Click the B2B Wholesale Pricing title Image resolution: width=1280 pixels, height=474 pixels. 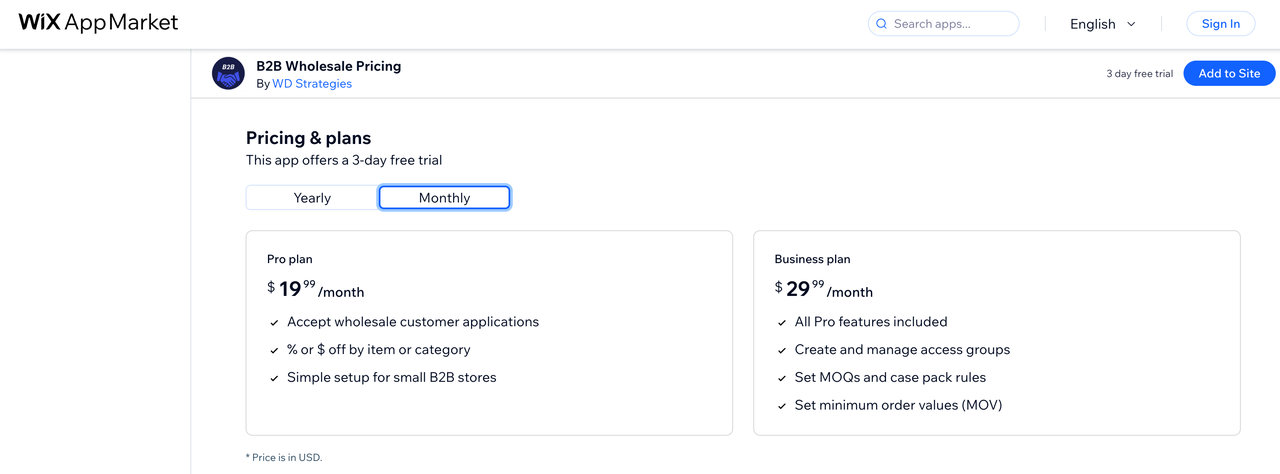click(x=328, y=66)
